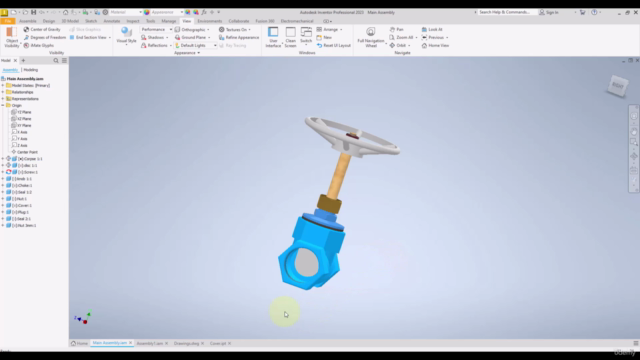Activate Clean Screen mode
The image size is (640, 360).
pos(290,37)
